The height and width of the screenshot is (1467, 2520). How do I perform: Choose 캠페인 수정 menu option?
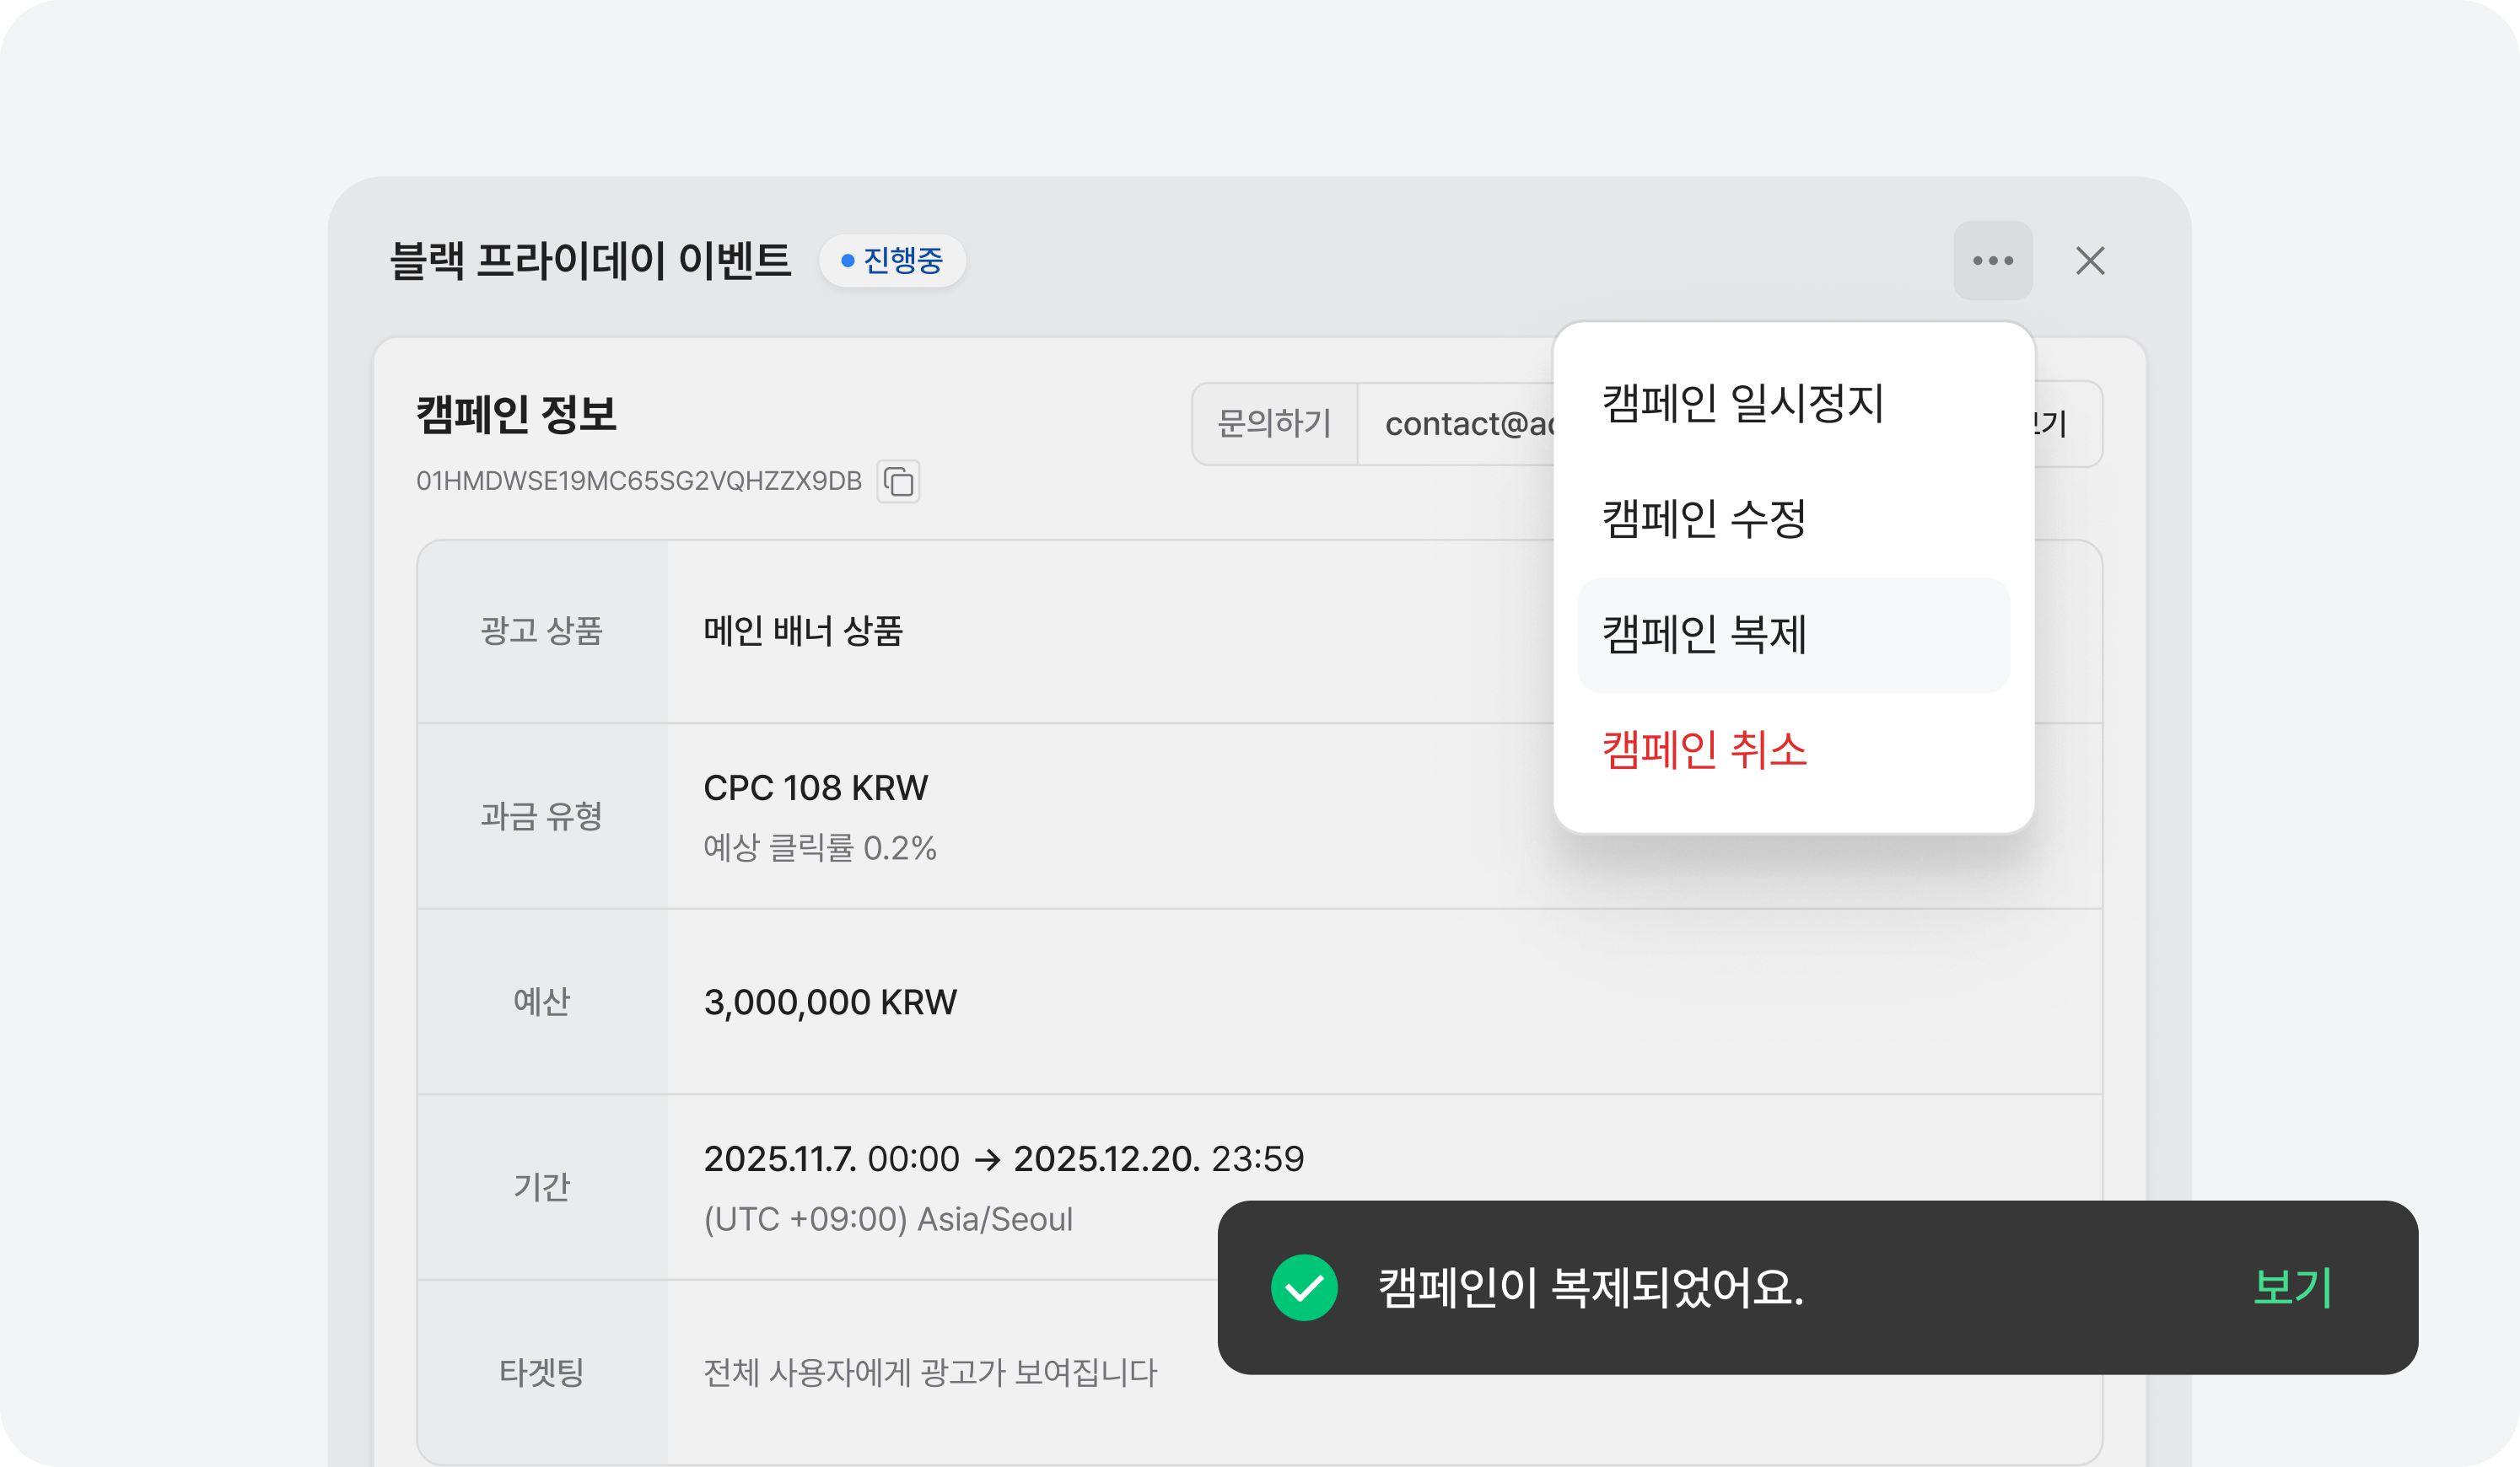1703,519
